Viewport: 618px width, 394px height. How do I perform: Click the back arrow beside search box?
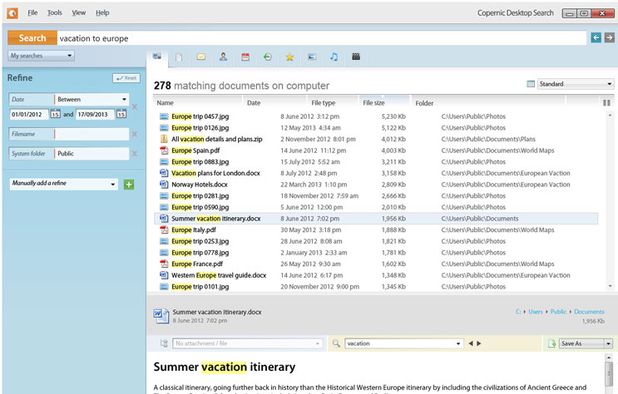click(596, 38)
